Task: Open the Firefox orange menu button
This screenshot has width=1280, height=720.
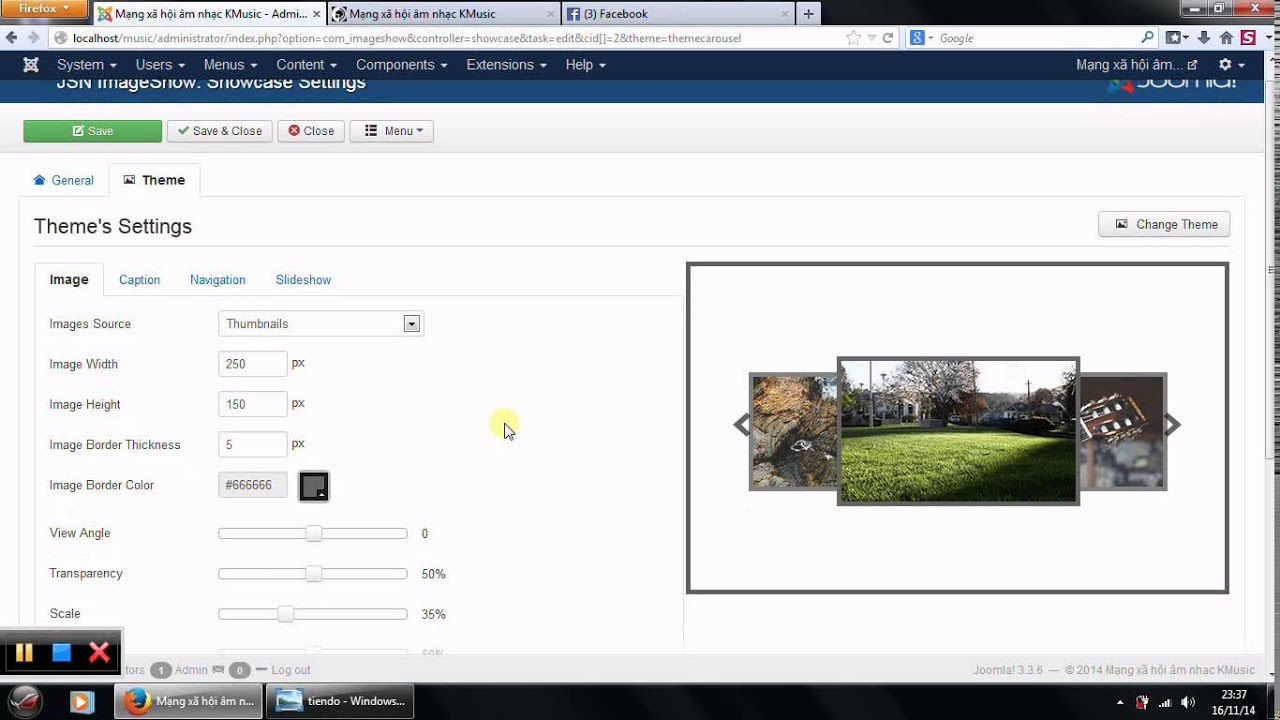Action: [45, 9]
